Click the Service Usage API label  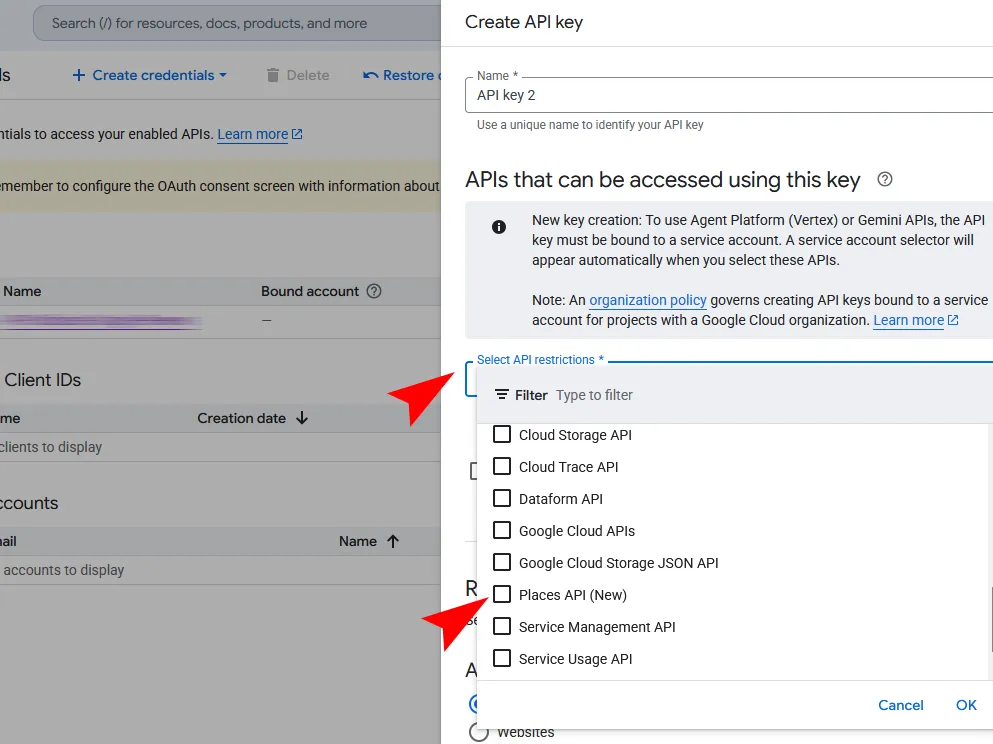pos(575,659)
